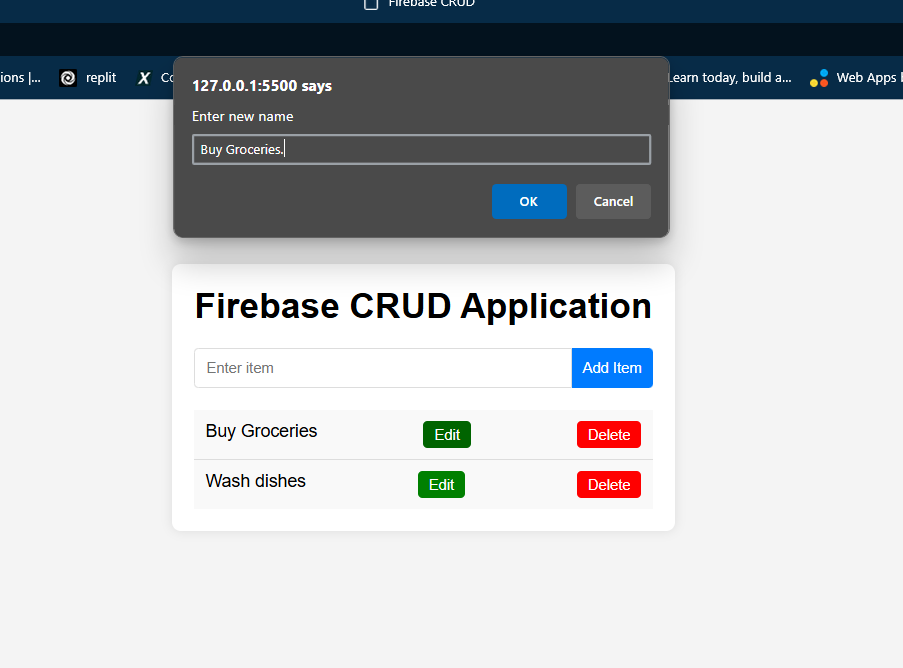The image size is (903, 668).
Task: Click the '127.0.0.1:5500 says' dialog title
Action: point(262,86)
